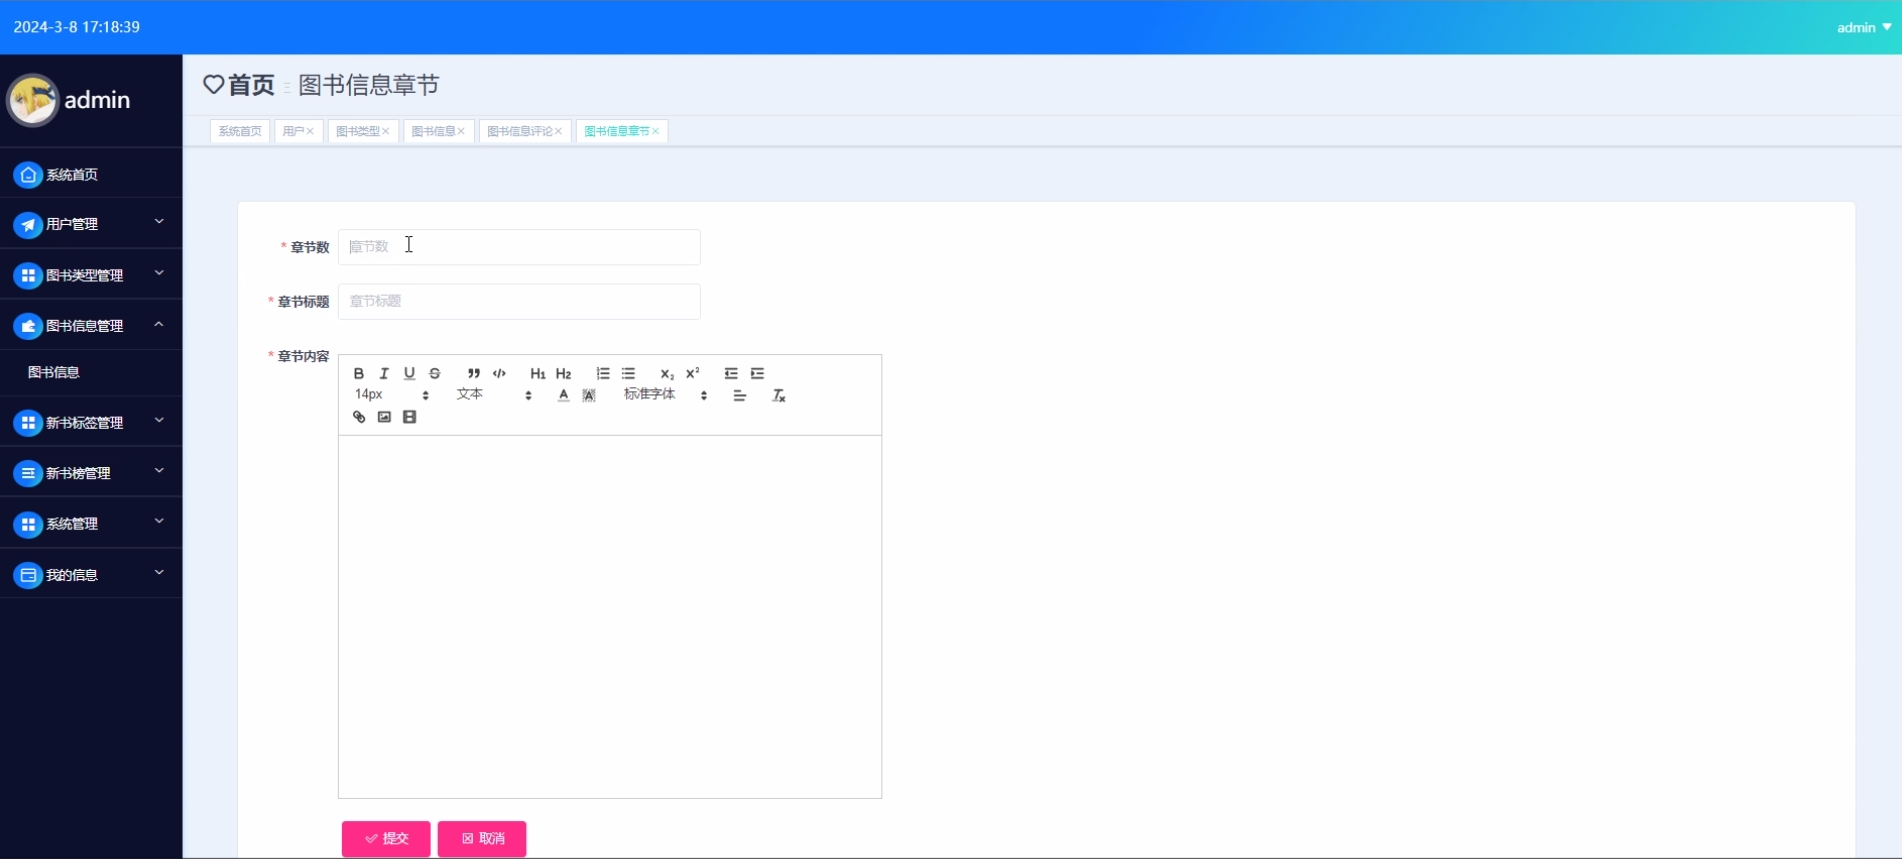Increase indent in editor

[757, 373]
